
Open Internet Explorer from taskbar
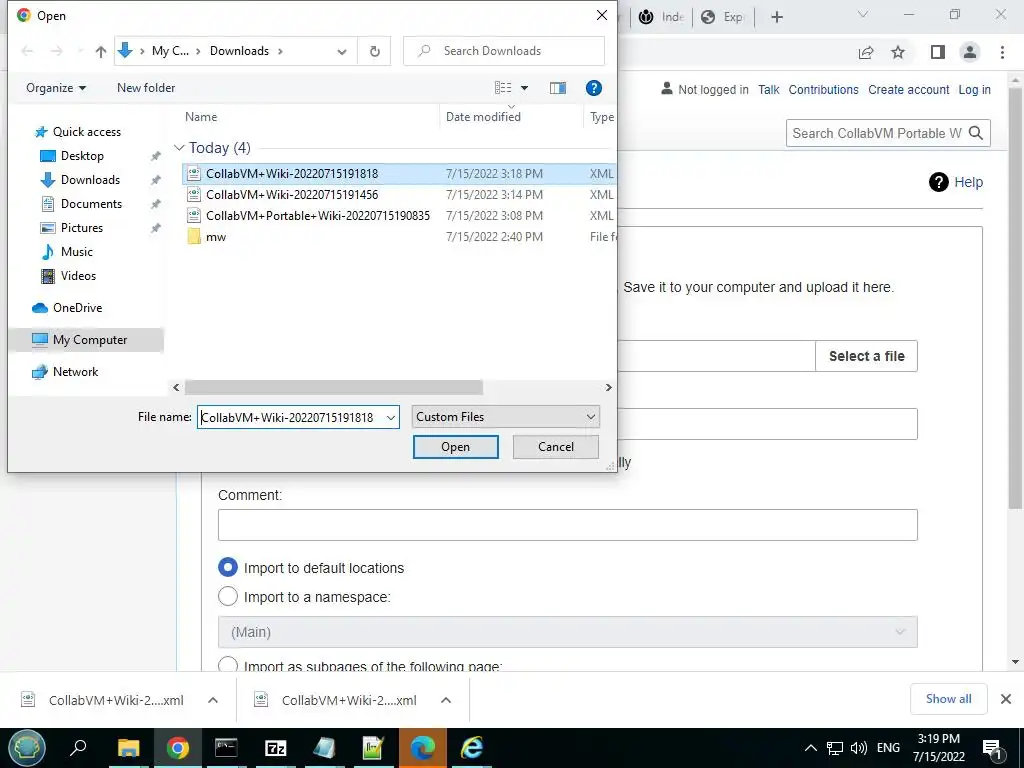pyautogui.click(x=472, y=748)
